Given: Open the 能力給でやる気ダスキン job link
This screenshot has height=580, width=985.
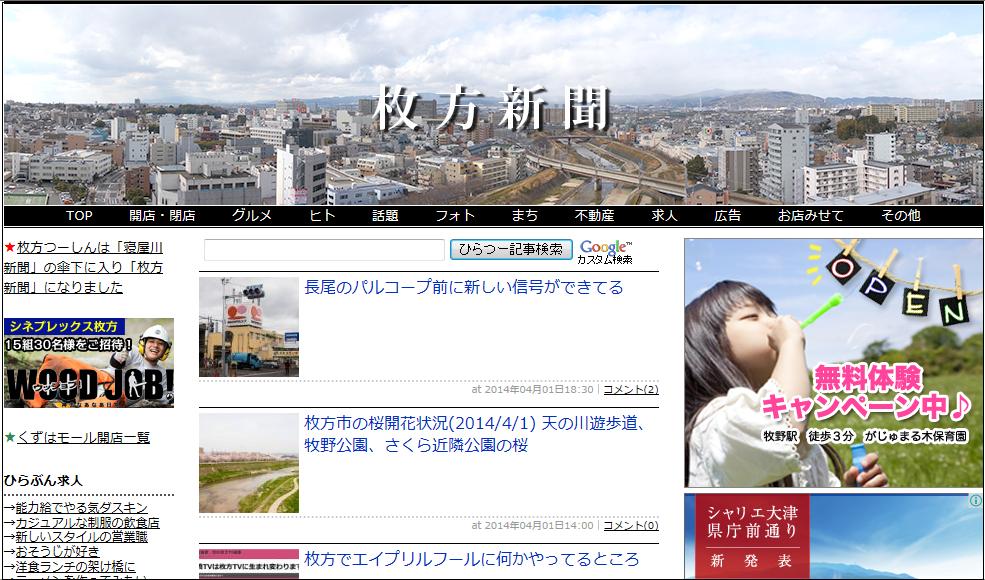Looking at the screenshot, I should tap(82, 508).
